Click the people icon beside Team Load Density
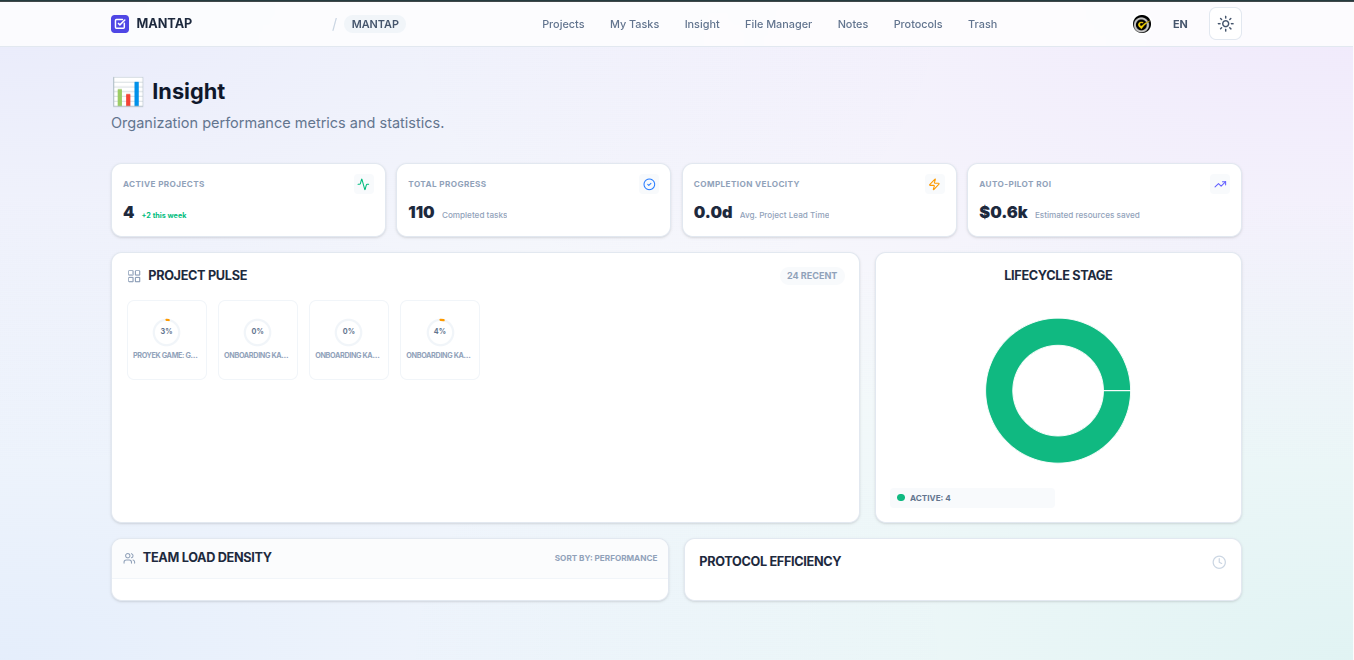 click(x=129, y=558)
